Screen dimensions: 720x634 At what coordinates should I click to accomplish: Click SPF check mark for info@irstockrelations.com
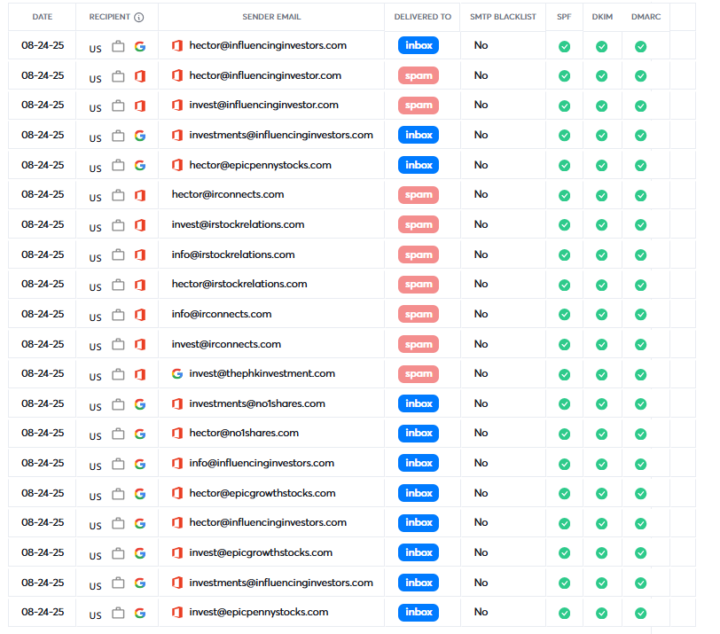[564, 255]
